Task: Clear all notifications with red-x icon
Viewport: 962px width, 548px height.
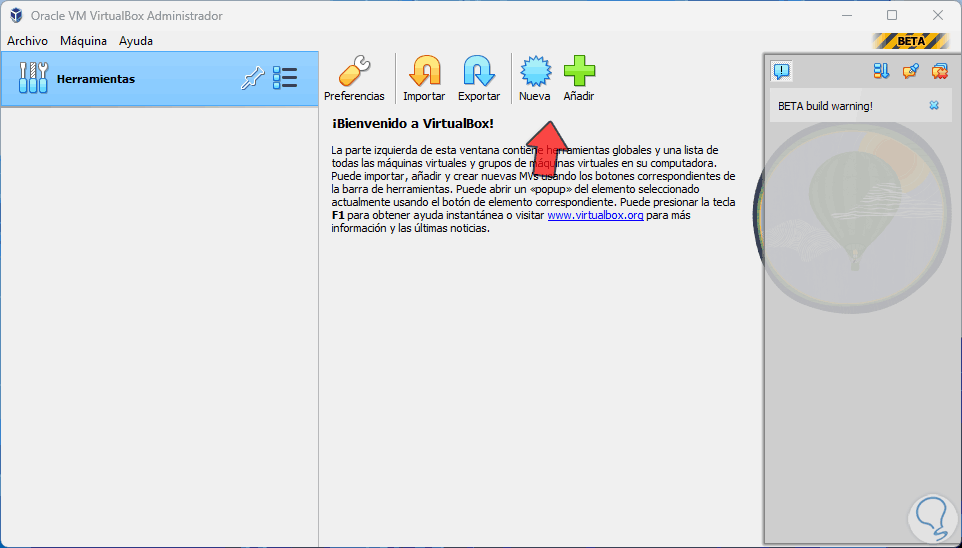Action: click(x=939, y=71)
